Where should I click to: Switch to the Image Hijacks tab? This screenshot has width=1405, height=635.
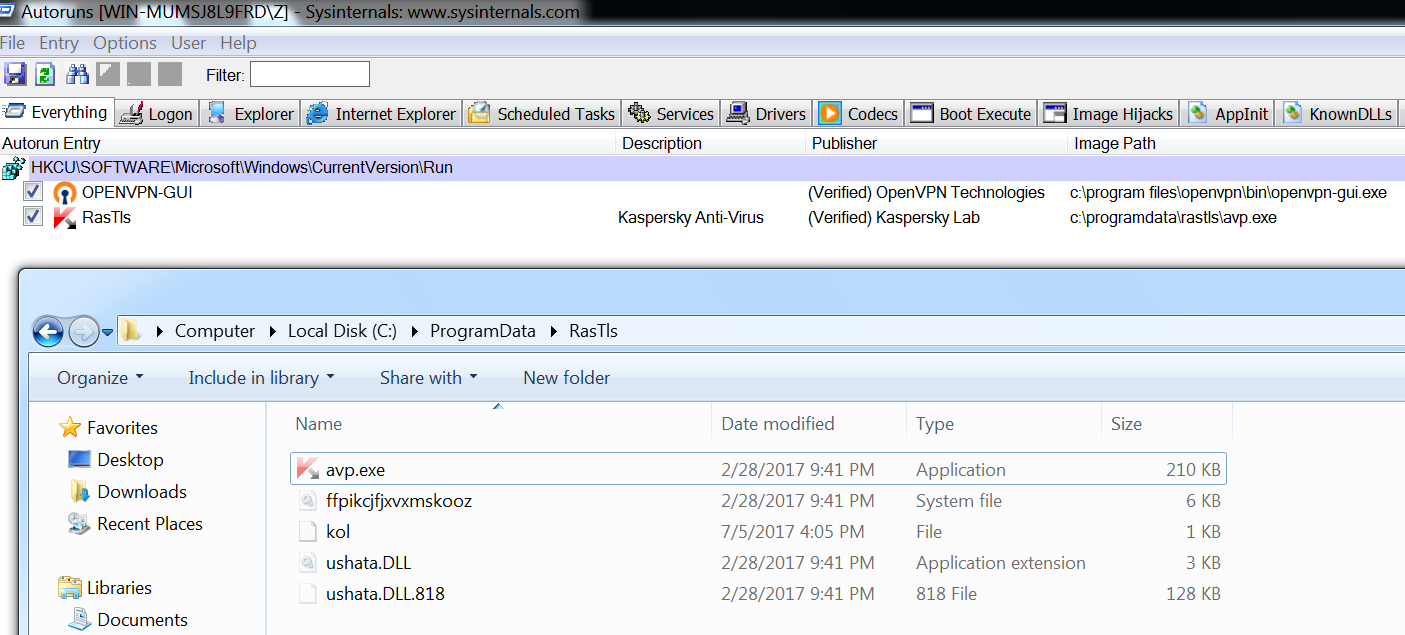[1108, 114]
